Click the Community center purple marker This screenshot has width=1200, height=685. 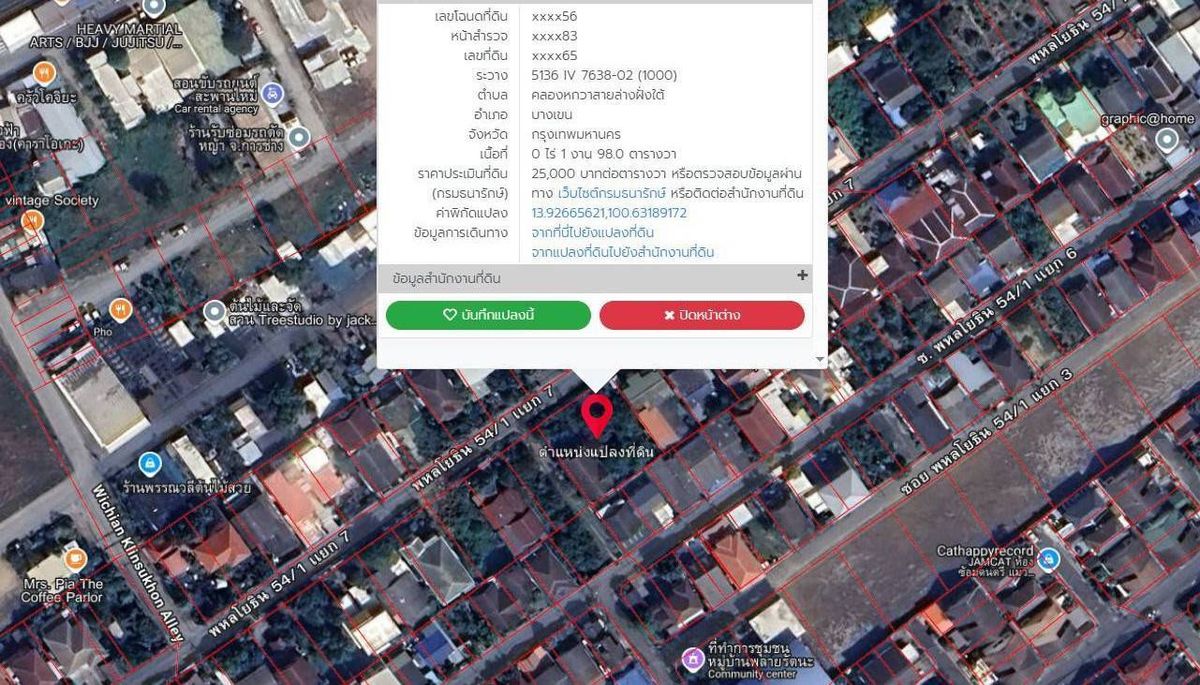point(692,659)
